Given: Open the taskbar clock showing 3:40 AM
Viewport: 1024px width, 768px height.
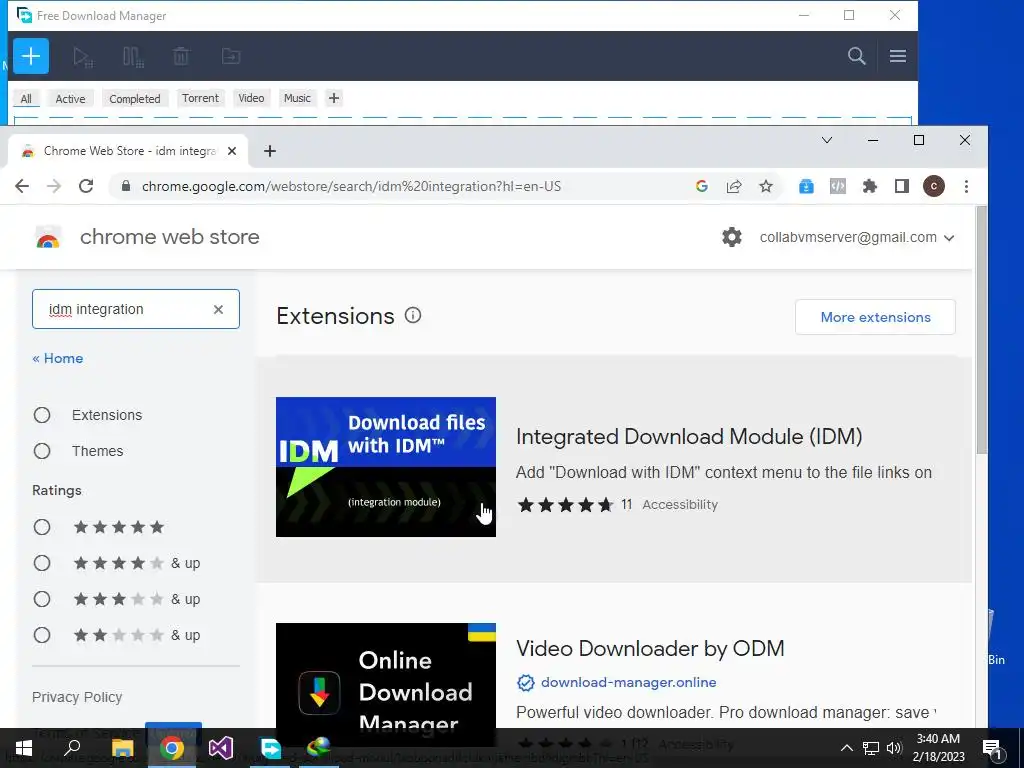Looking at the screenshot, I should (x=938, y=748).
